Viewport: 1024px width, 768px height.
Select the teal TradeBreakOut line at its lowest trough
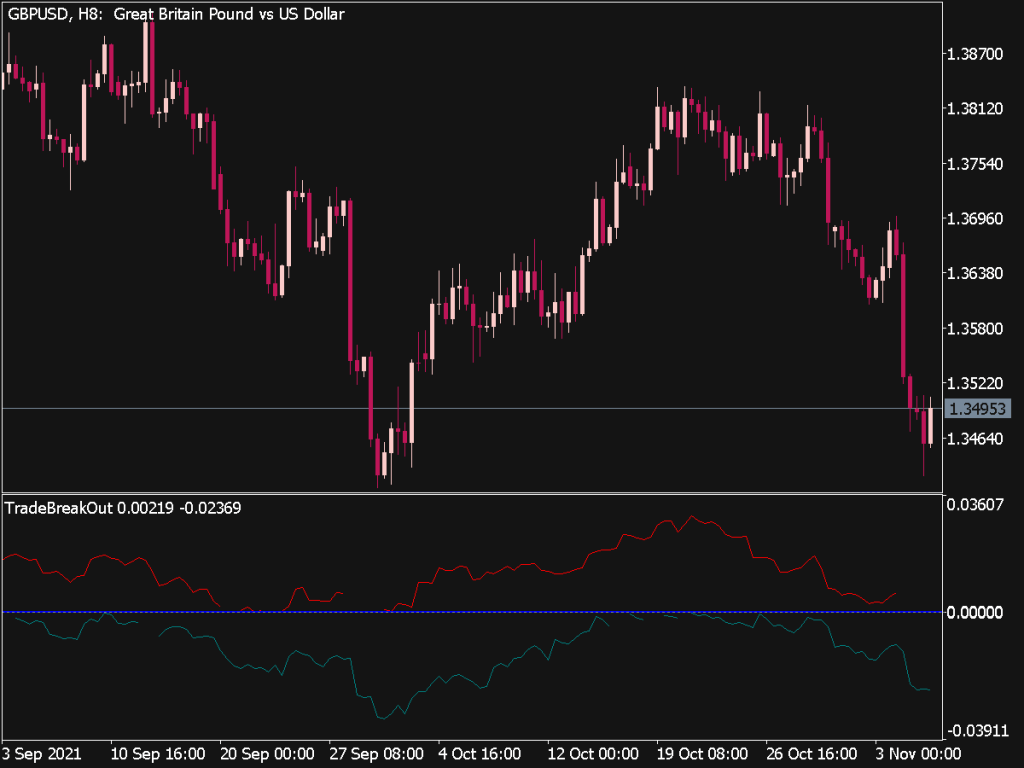[381, 717]
